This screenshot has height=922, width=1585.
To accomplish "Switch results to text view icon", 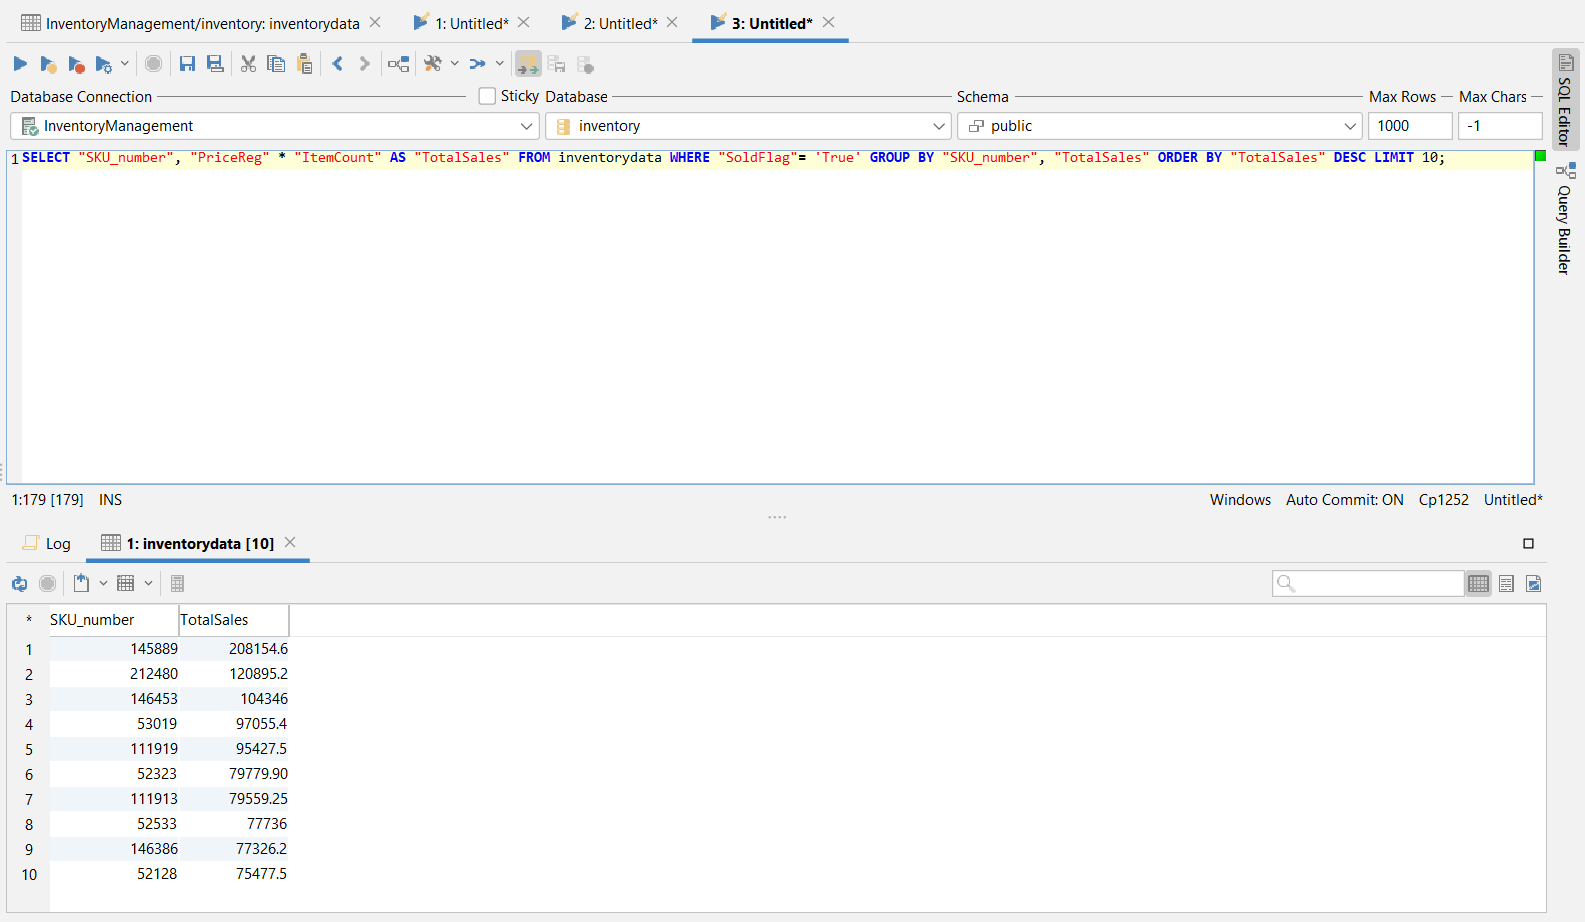I will (1506, 583).
